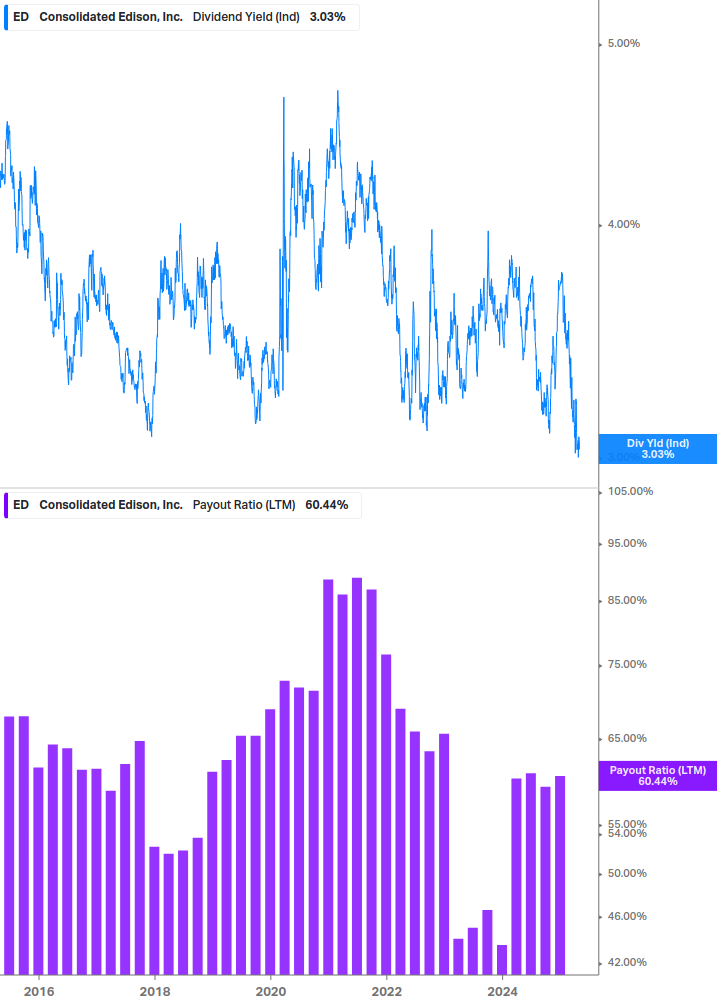Click the 85.00% payout axis label

[627, 601]
